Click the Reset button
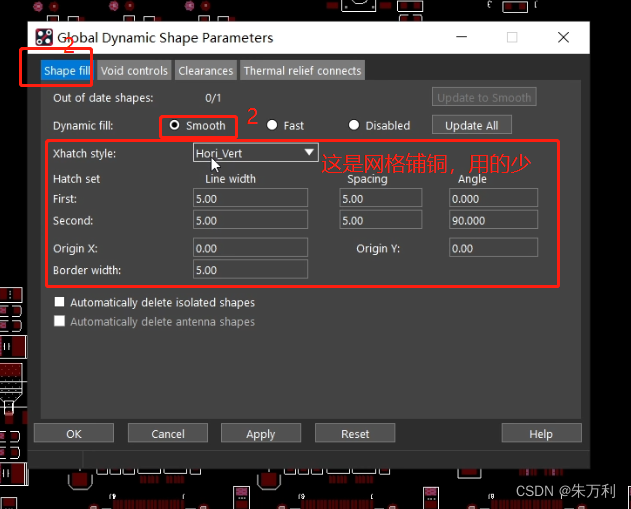 [x=355, y=434]
